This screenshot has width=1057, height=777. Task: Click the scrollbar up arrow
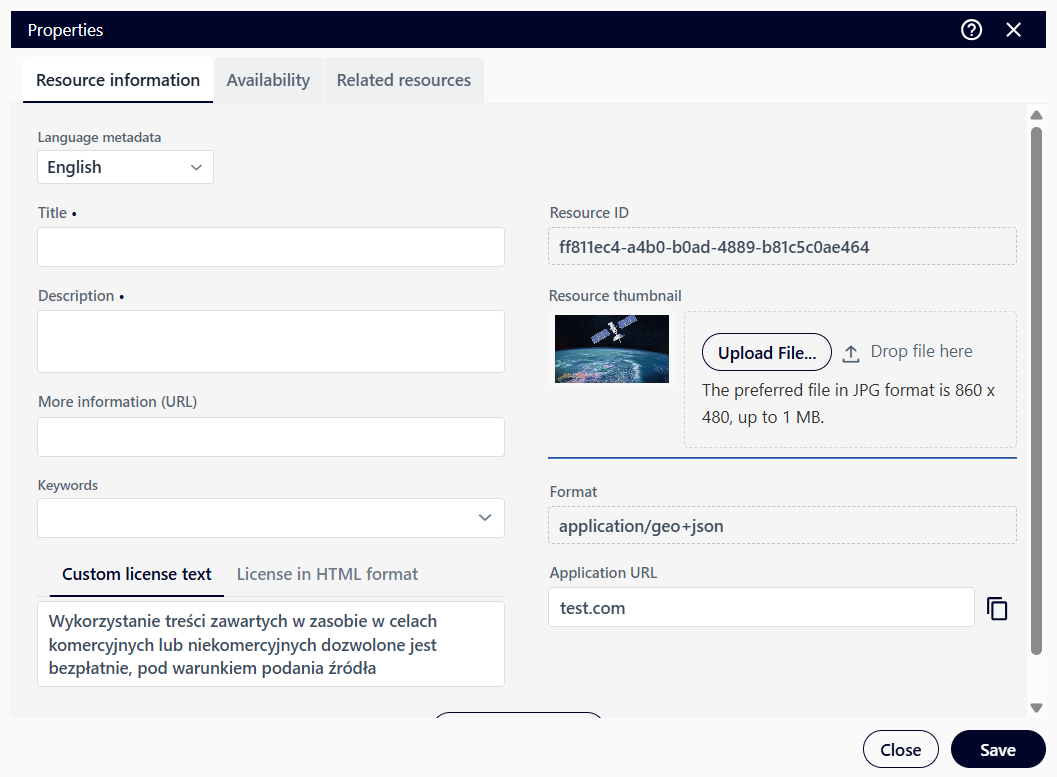pyautogui.click(x=1036, y=115)
